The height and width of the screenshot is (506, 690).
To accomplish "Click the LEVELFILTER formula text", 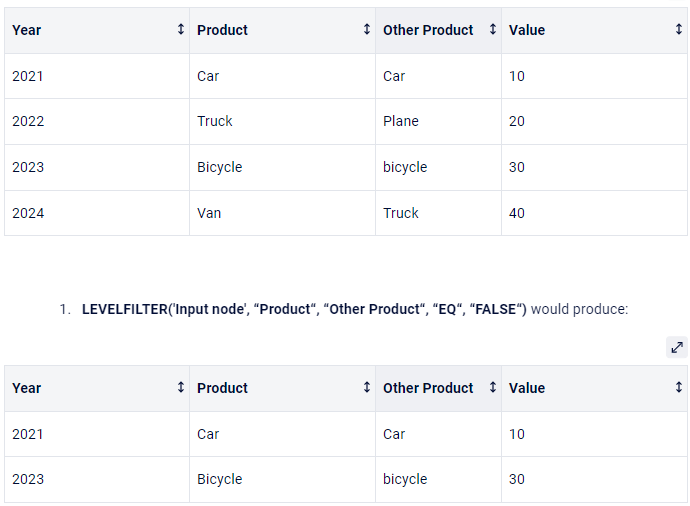I will tap(304, 309).
